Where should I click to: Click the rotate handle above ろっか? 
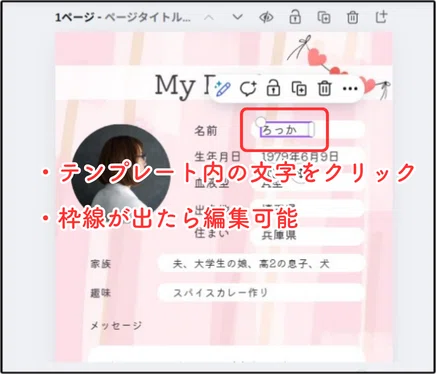[x=260, y=121]
